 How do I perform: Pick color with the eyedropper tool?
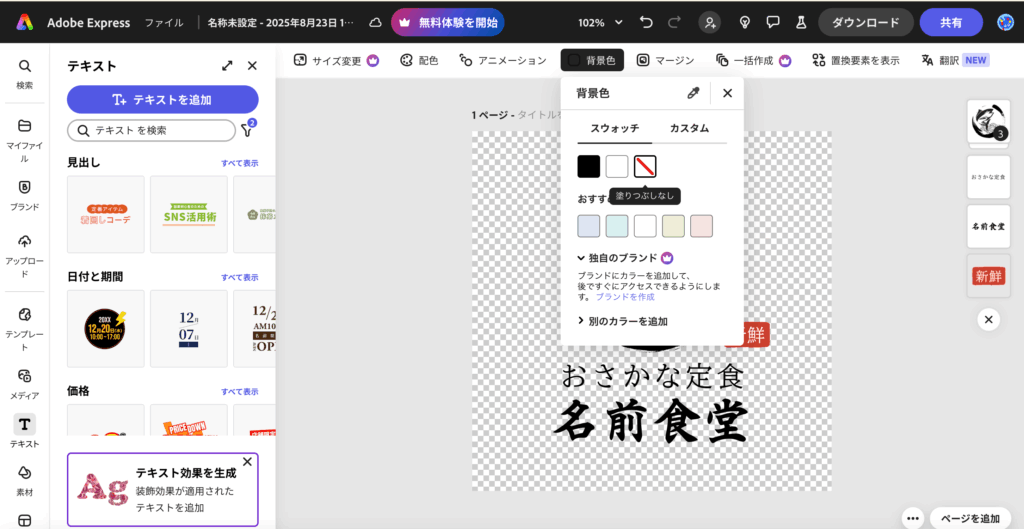click(693, 93)
